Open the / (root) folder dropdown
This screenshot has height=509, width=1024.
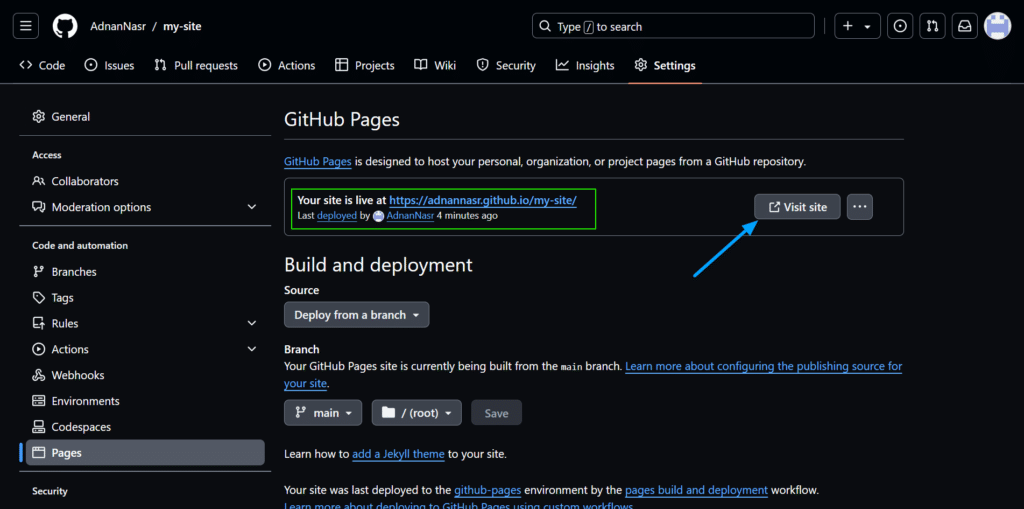click(x=417, y=412)
